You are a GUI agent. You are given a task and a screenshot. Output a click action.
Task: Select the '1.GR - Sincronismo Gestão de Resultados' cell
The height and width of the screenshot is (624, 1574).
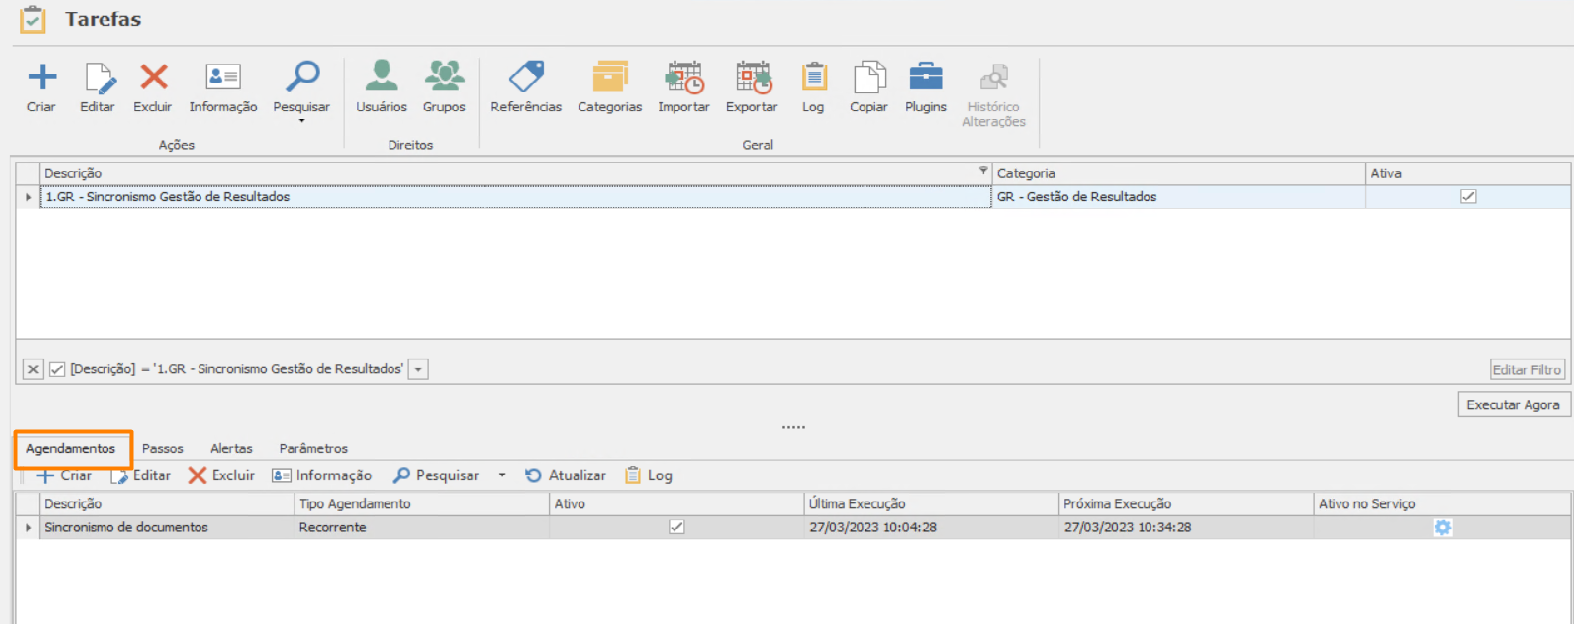click(515, 197)
